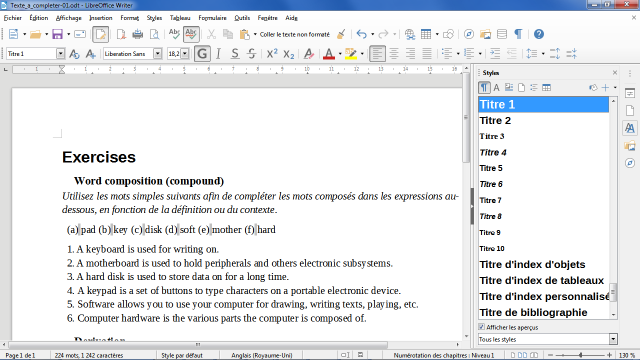Paste with the clipboard icon

click(x=244, y=34)
